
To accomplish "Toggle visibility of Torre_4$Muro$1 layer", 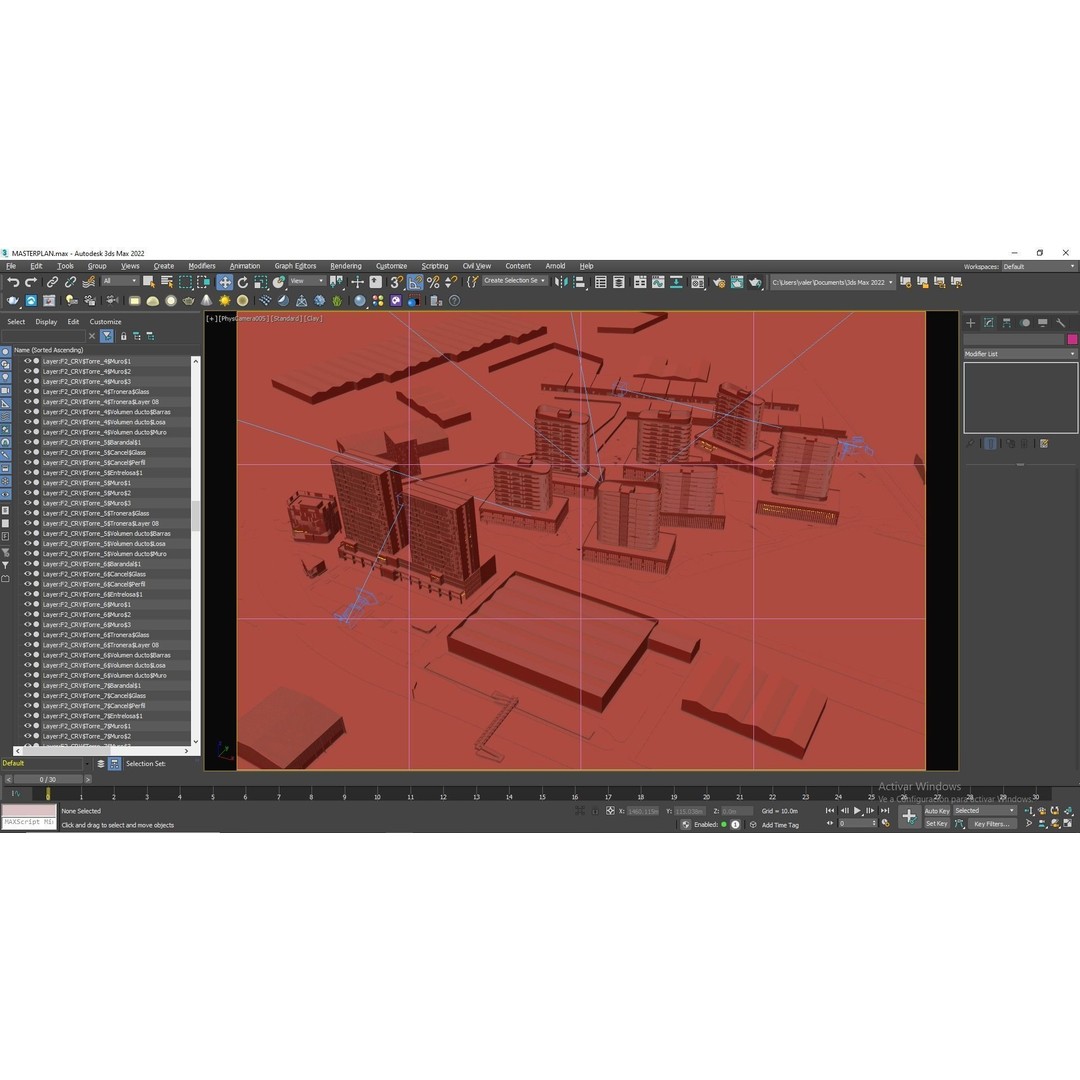I will 28,361.
